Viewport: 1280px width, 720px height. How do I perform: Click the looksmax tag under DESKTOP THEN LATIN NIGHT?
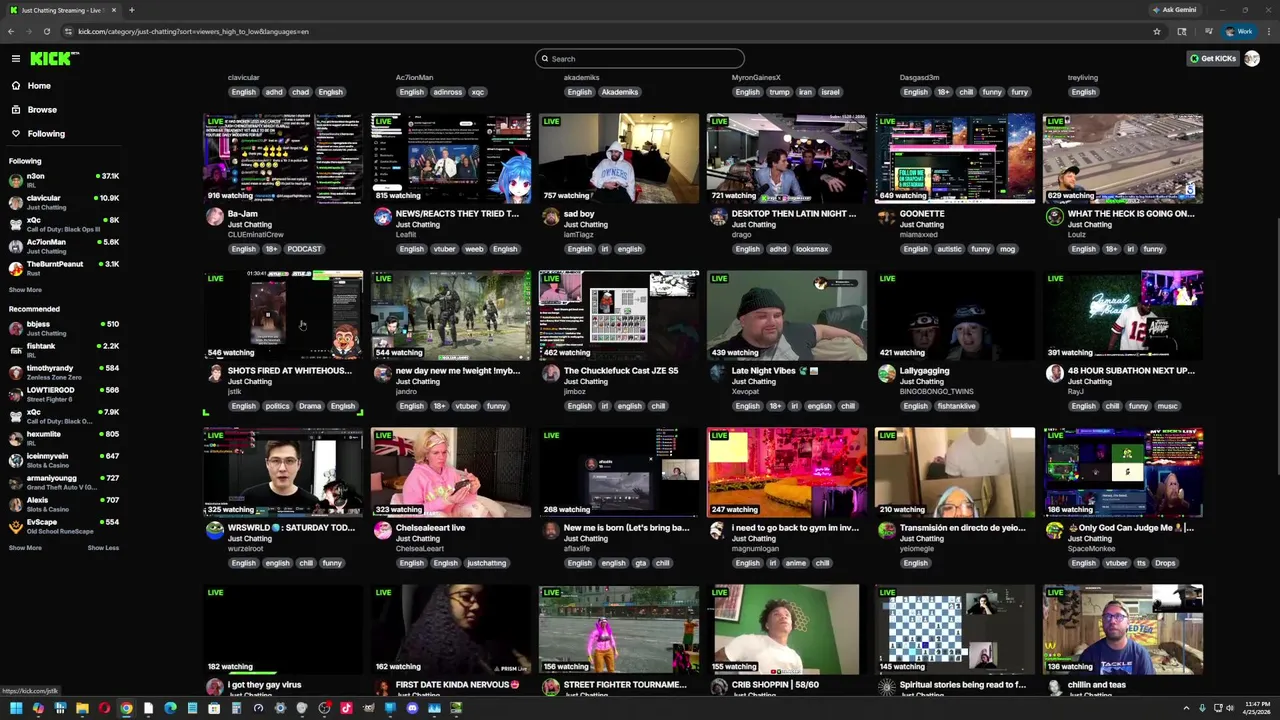point(812,249)
